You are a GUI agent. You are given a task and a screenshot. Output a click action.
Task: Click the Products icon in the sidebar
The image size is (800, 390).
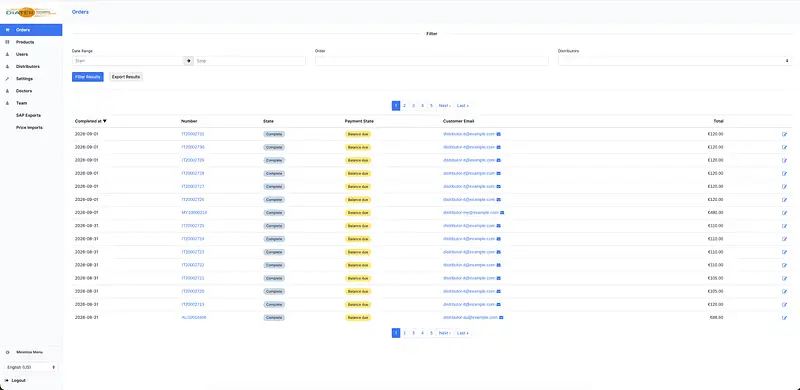tap(7, 42)
